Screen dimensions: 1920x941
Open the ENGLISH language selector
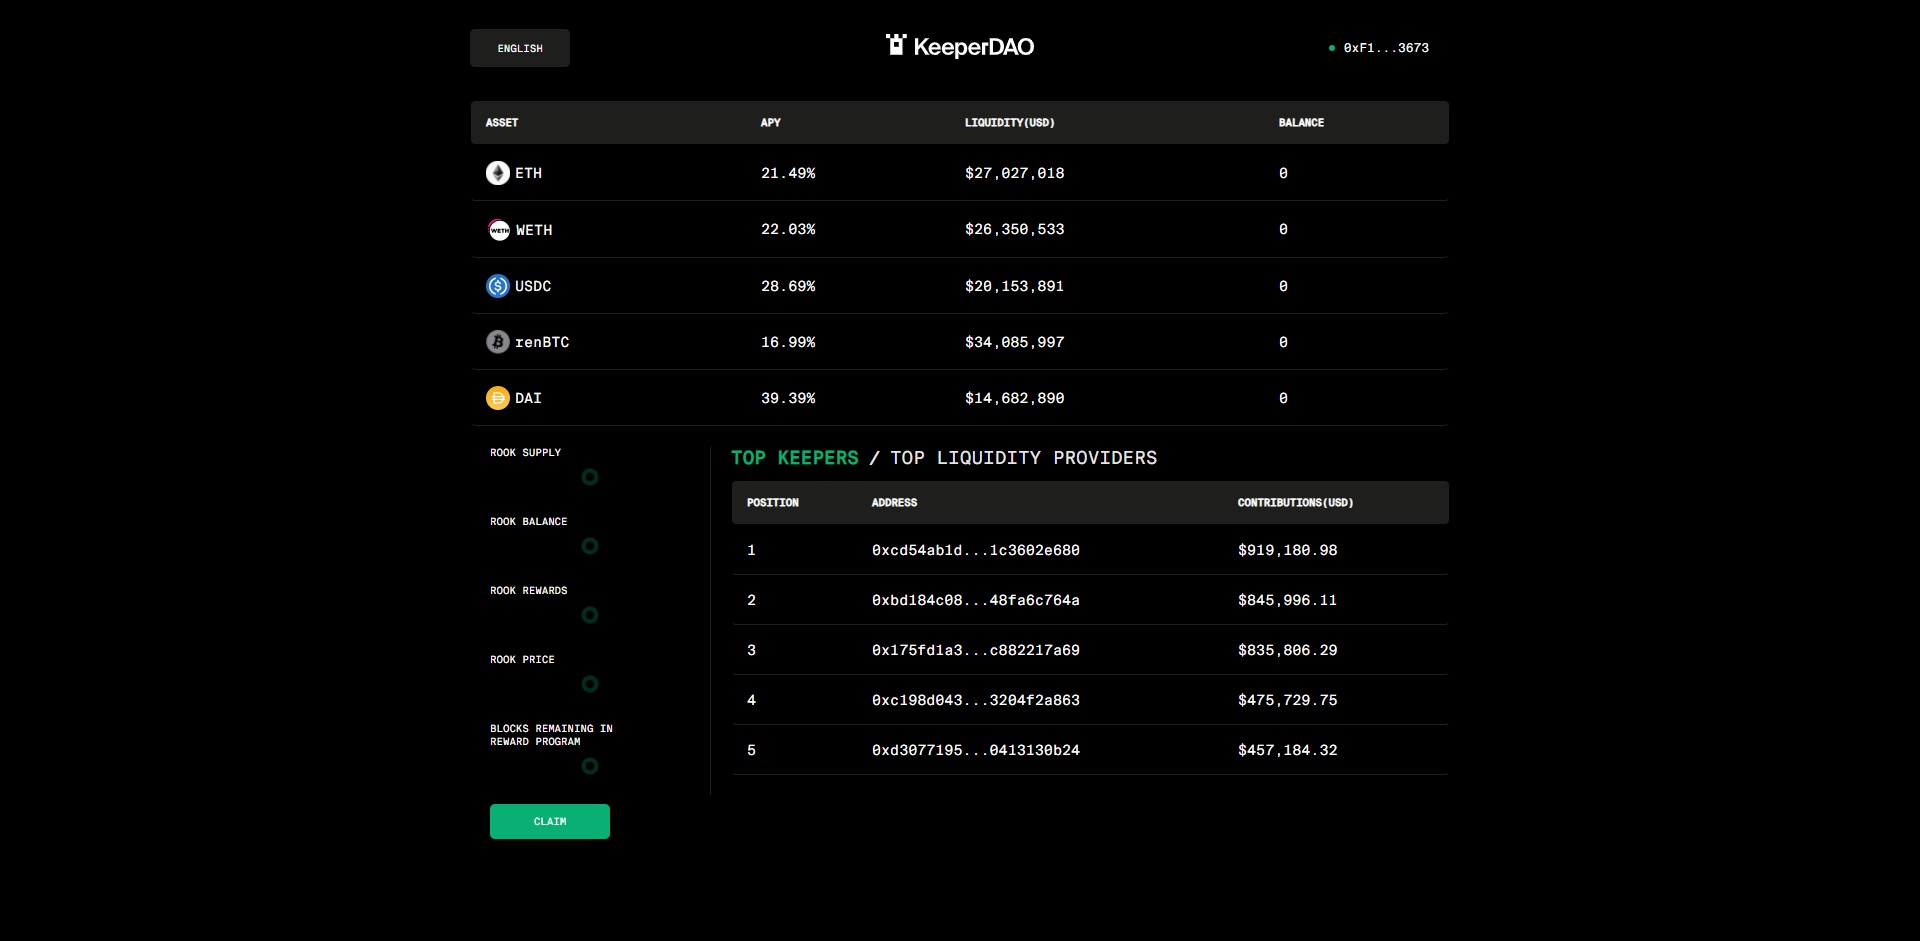coord(520,48)
